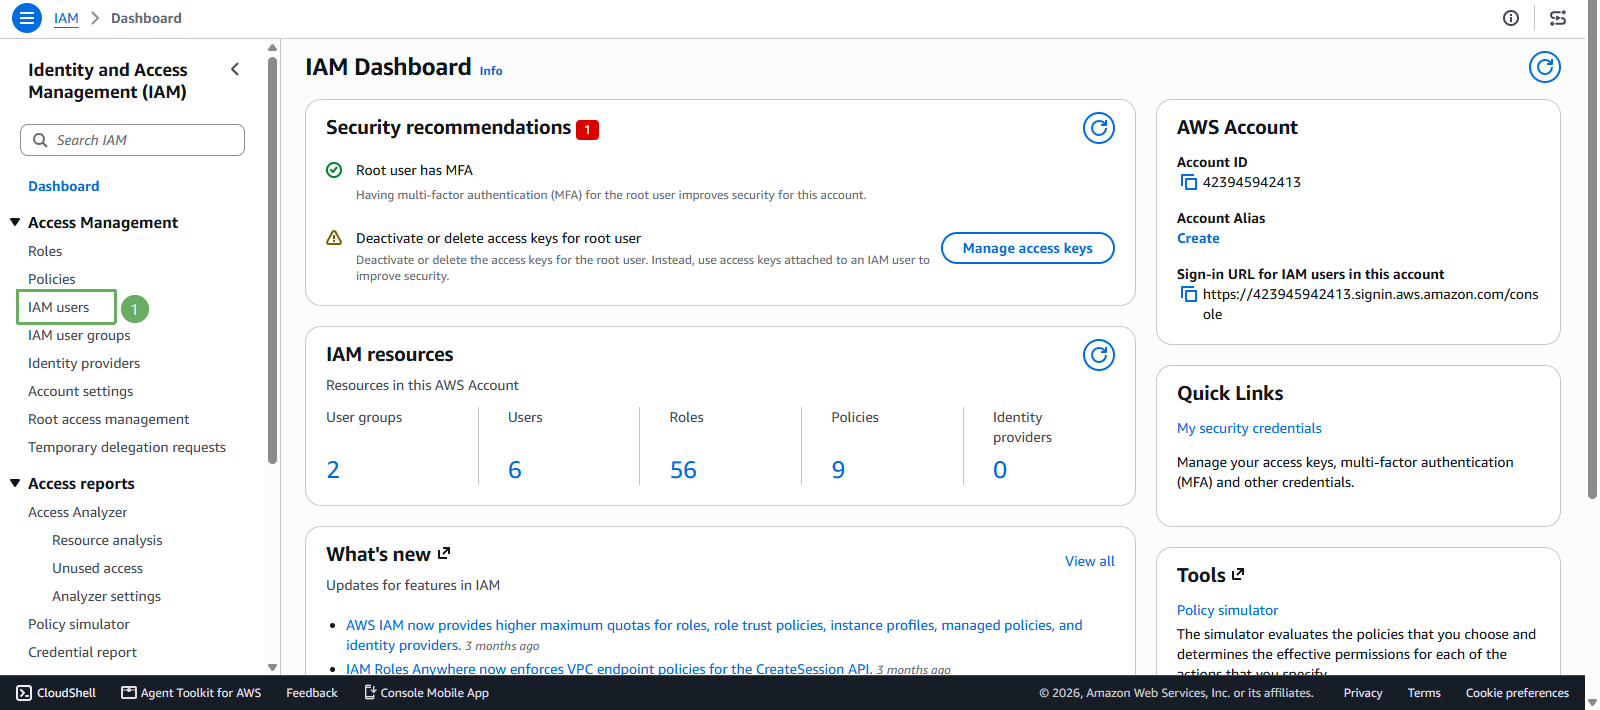Image resolution: width=1600 pixels, height=710 pixels.
Task: Open Roles in the sidebar
Action: 45,251
